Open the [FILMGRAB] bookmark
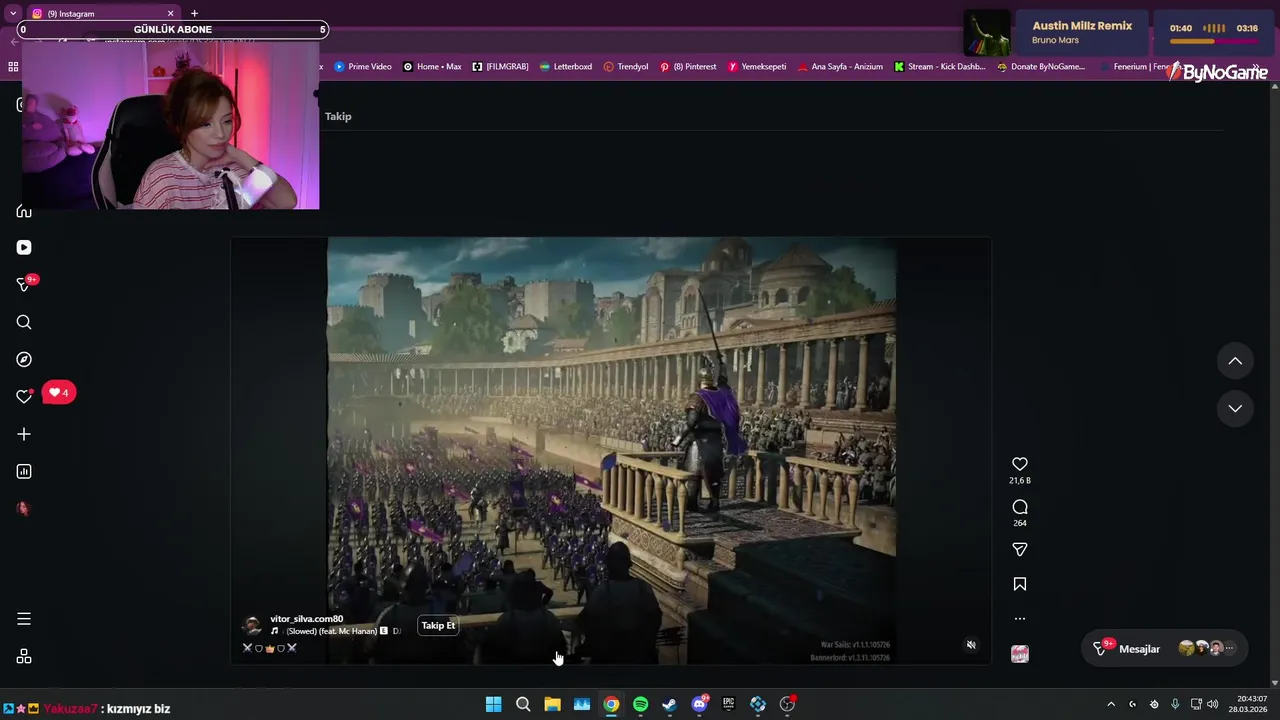1280x720 pixels. point(500,67)
